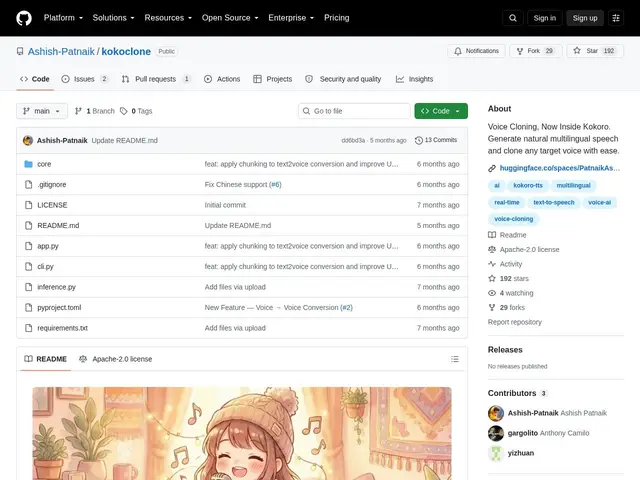Open the kokoclone repository link
640x480 pixels.
tap(126, 51)
